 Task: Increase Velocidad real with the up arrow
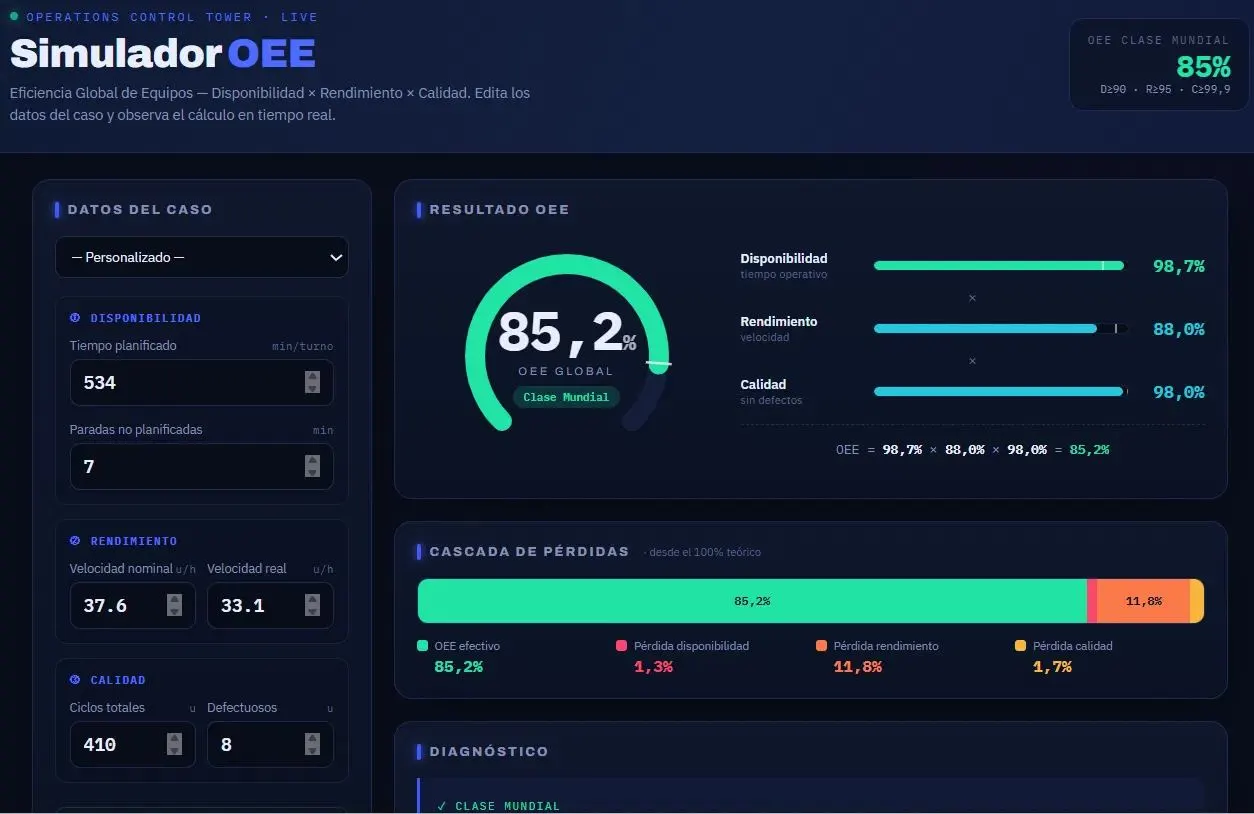(x=312, y=600)
